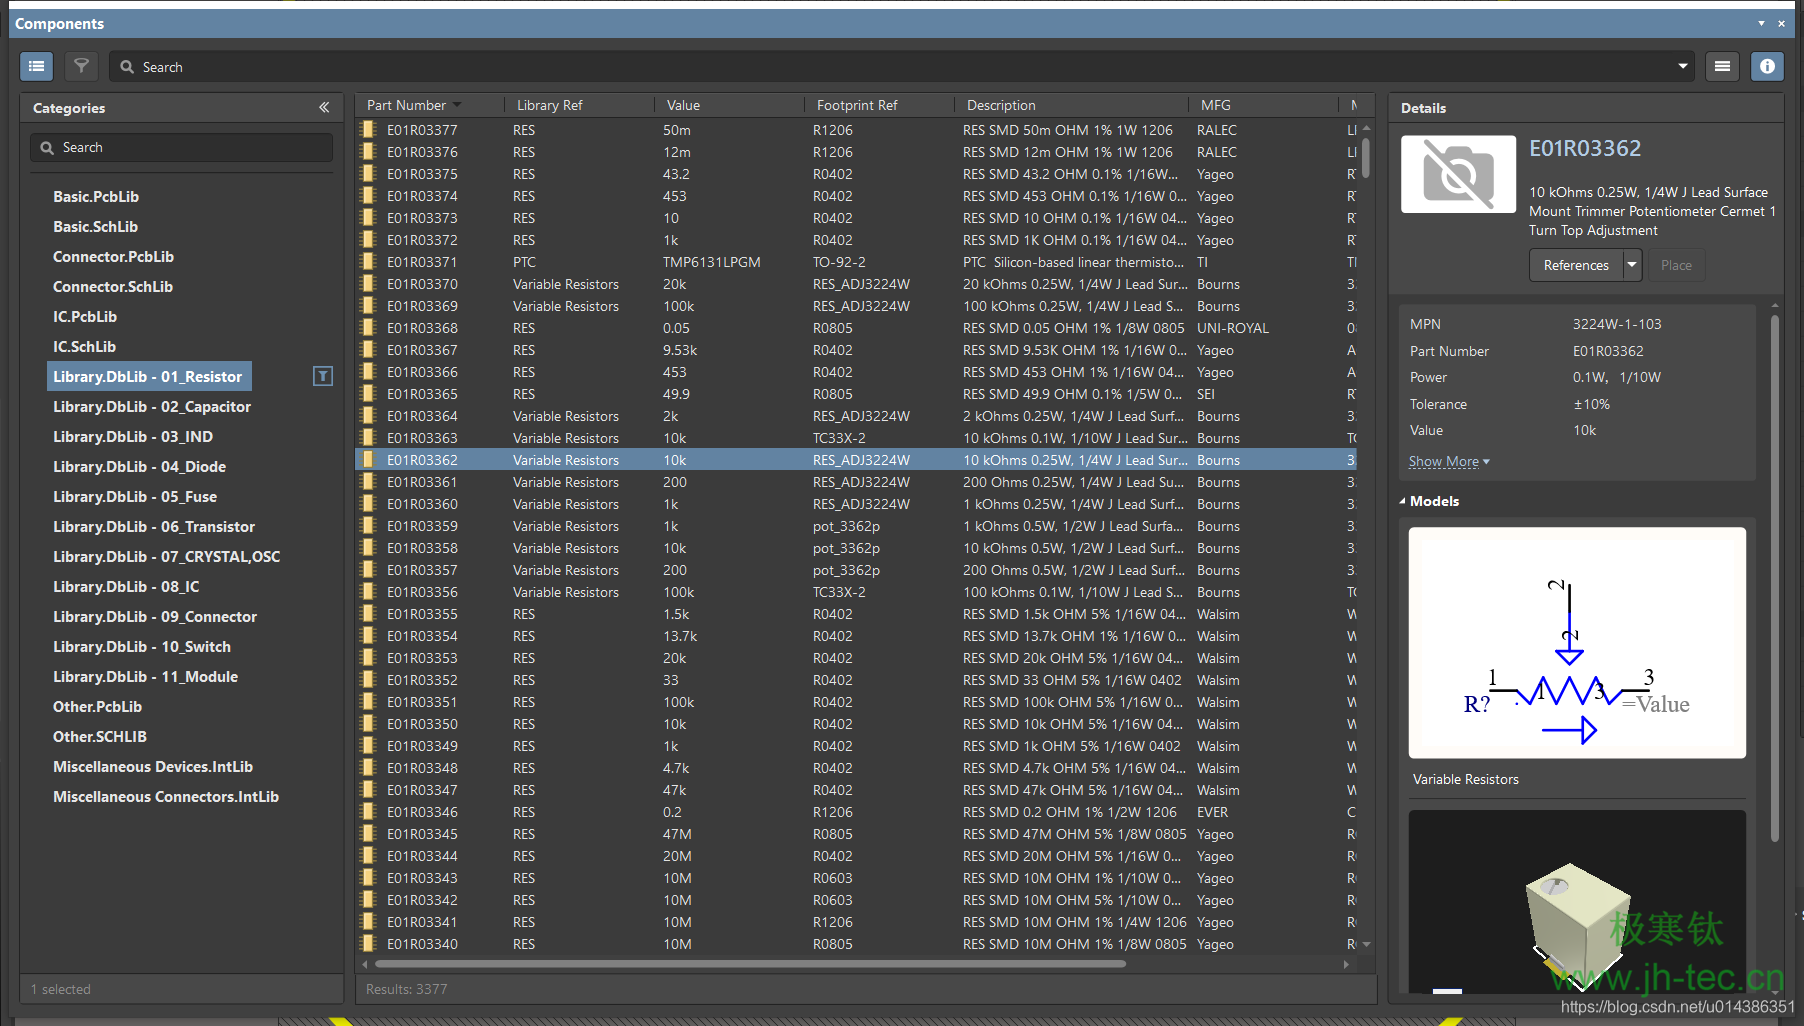Click the Place button

point(1676,265)
